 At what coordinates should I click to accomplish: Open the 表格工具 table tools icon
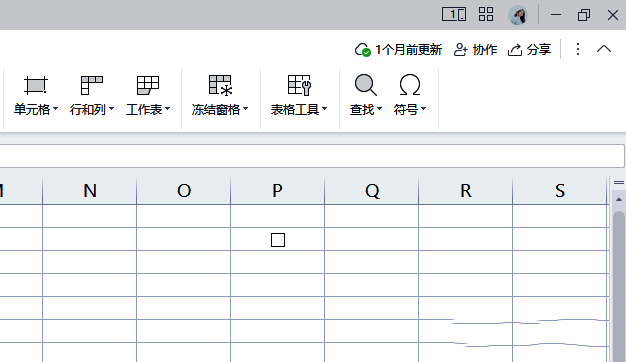click(299, 85)
